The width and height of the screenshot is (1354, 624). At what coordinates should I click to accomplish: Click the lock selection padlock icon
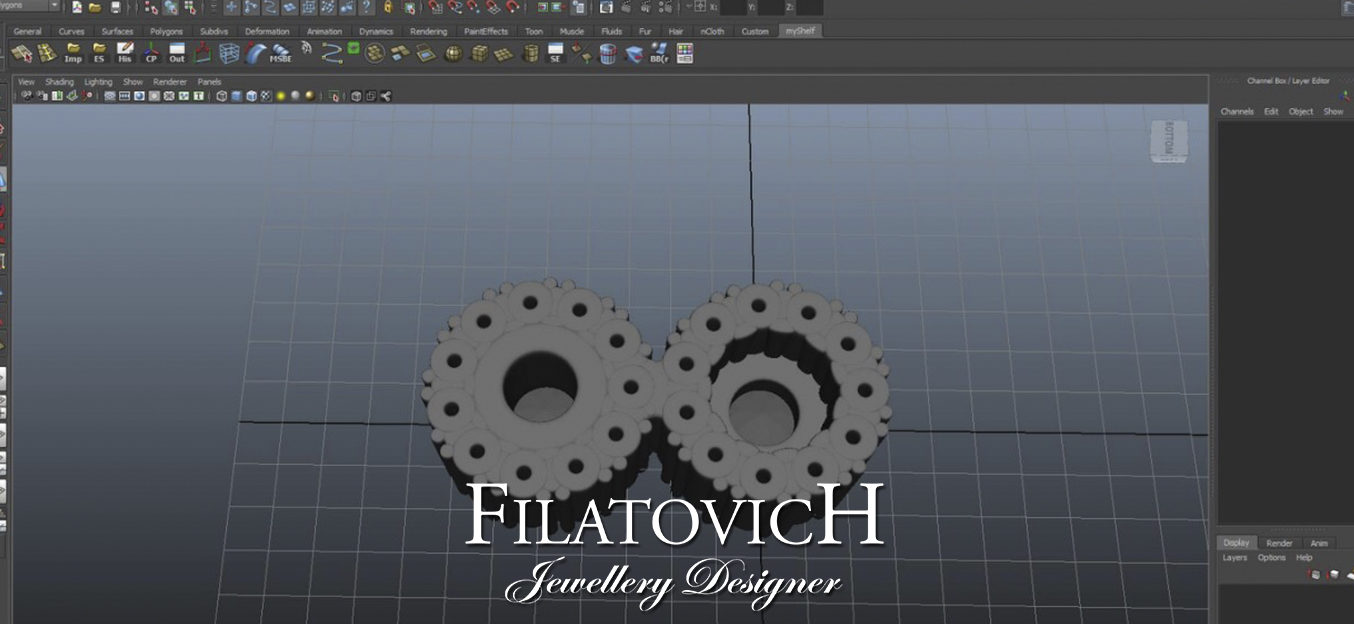coord(388,8)
